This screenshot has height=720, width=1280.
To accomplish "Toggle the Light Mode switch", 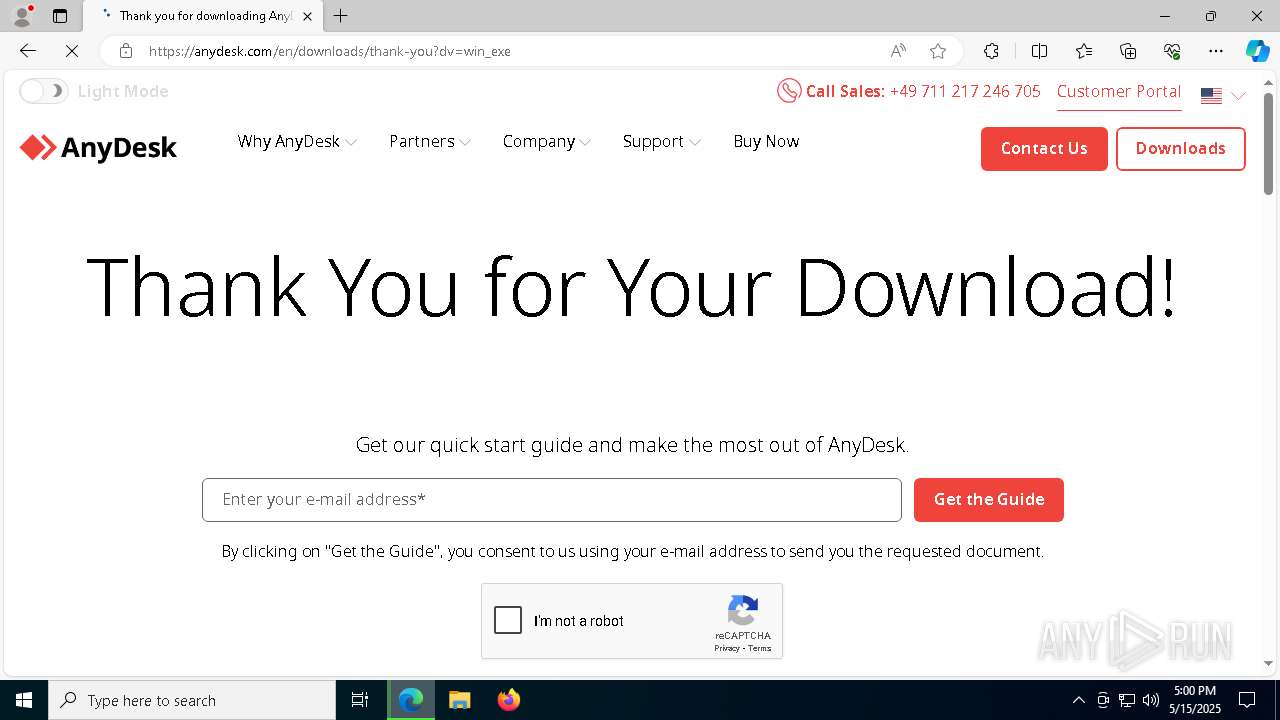I will (x=43, y=91).
